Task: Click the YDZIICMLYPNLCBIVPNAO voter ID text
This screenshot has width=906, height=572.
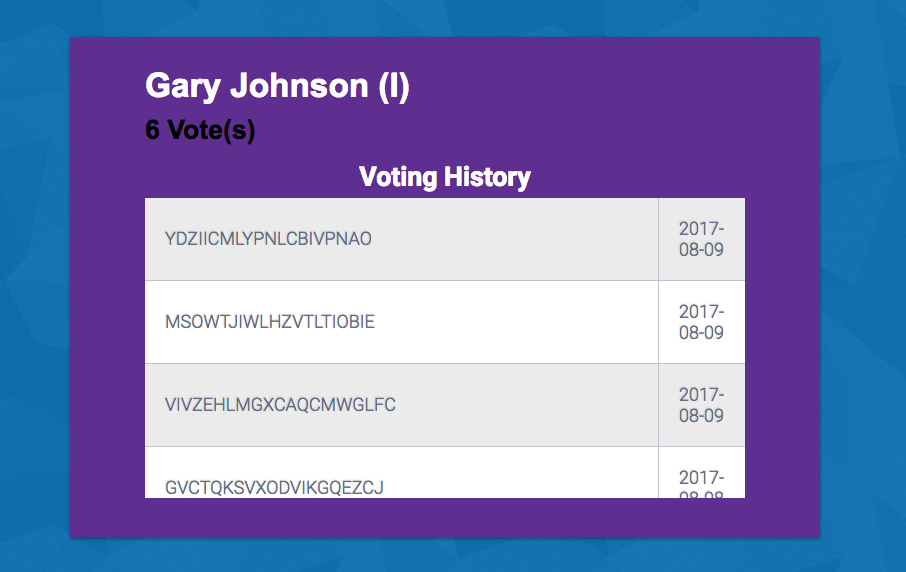Action: tap(268, 239)
